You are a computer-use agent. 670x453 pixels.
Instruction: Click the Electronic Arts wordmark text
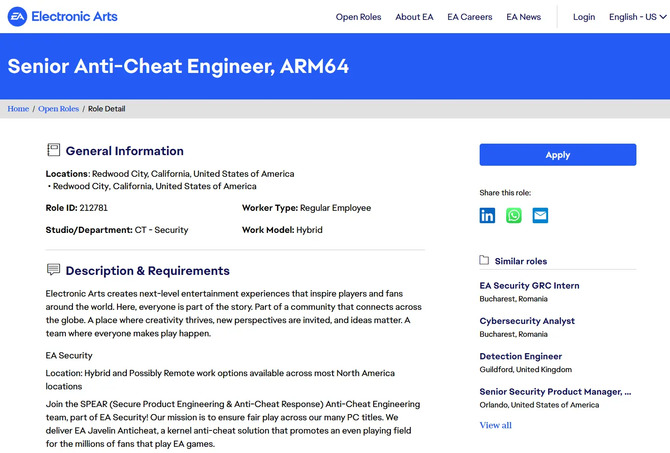pos(74,17)
